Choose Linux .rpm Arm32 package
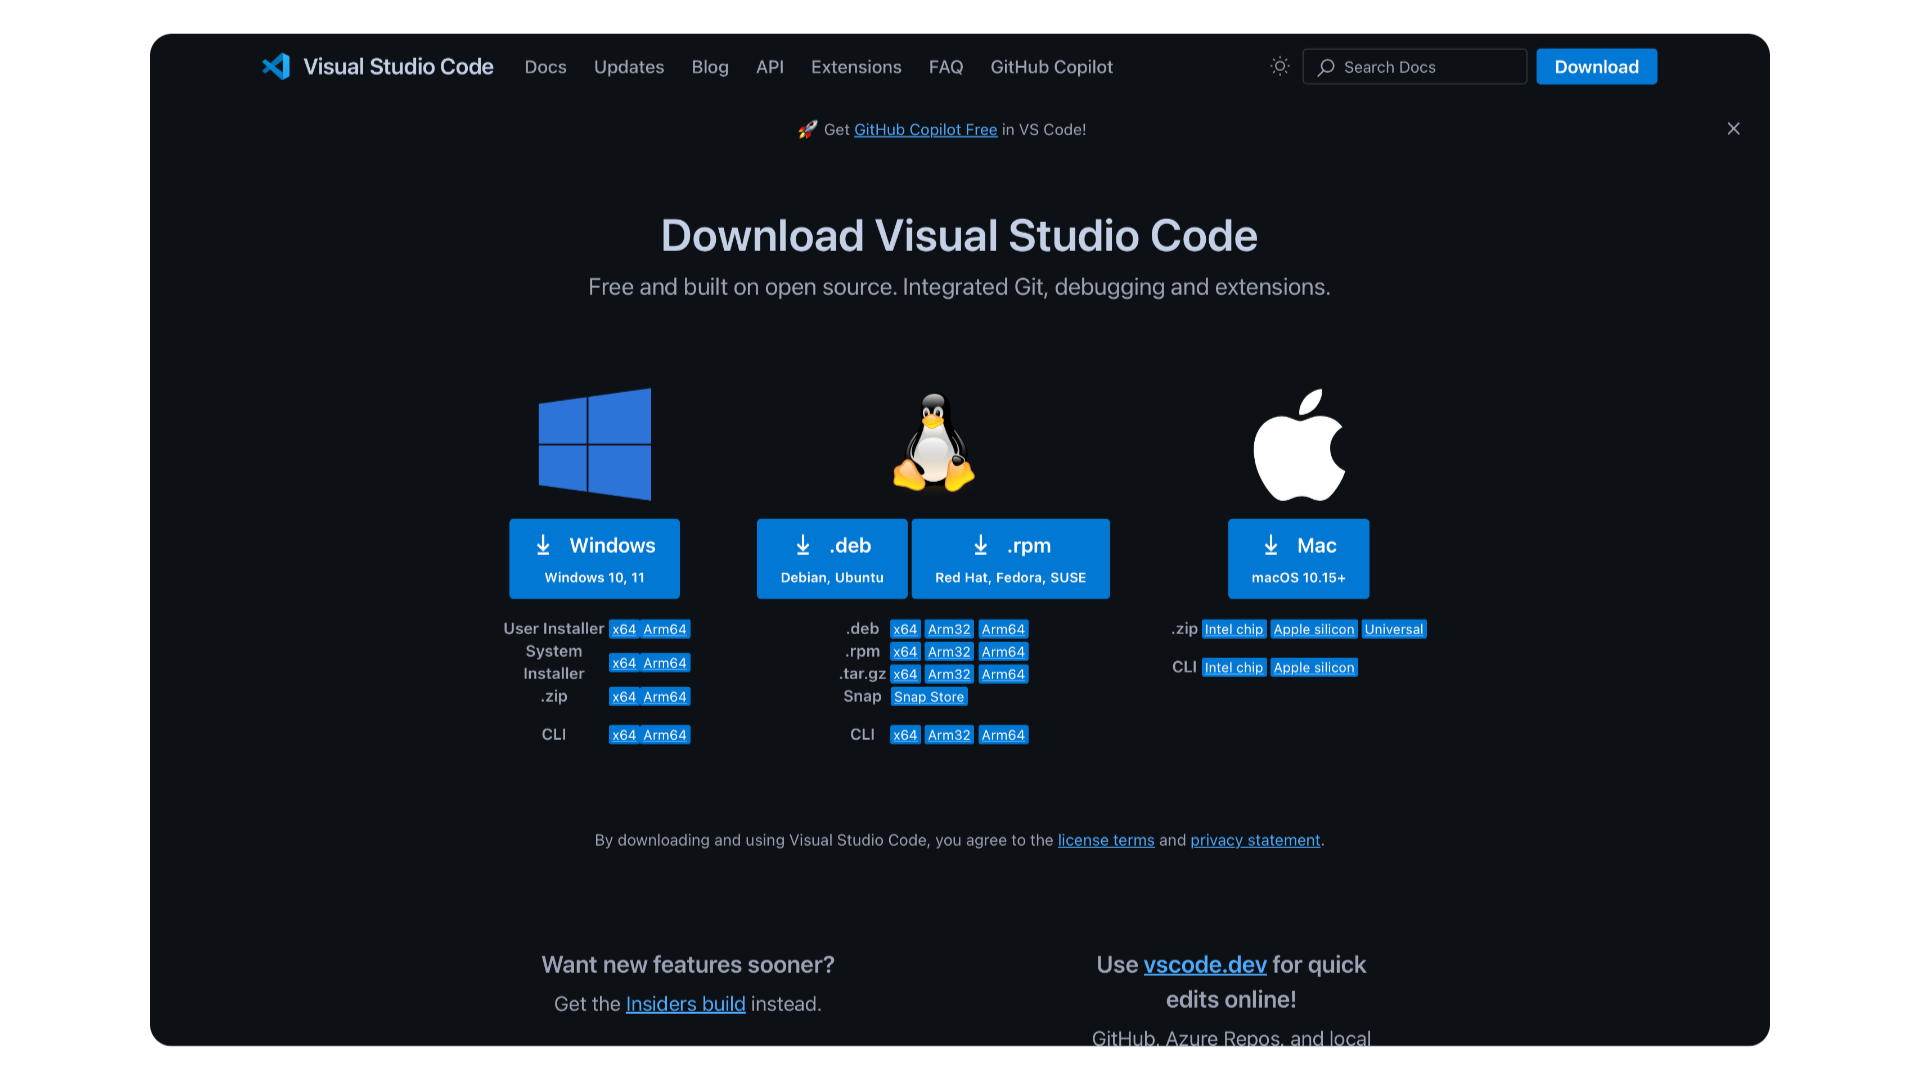Viewport: 1920px width, 1080px height. (x=949, y=653)
